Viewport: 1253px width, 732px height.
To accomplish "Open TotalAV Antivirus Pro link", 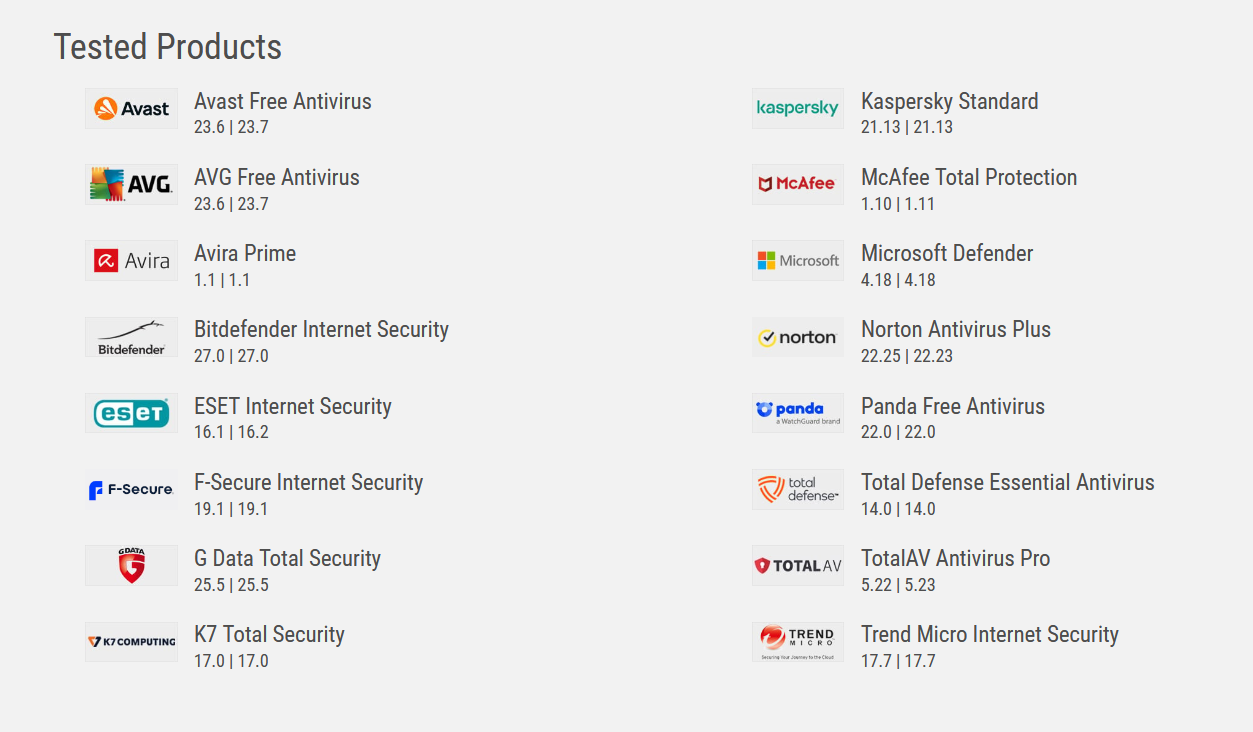I will point(956,558).
